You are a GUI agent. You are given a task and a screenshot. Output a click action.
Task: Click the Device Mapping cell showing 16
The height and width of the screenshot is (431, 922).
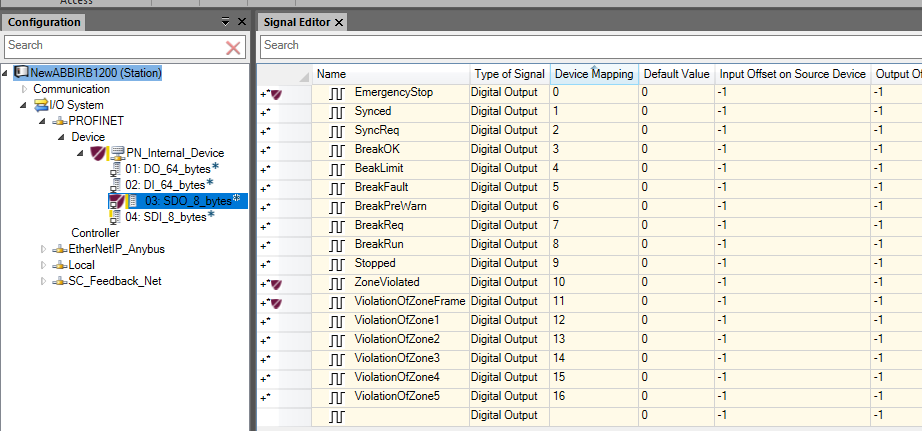point(594,397)
